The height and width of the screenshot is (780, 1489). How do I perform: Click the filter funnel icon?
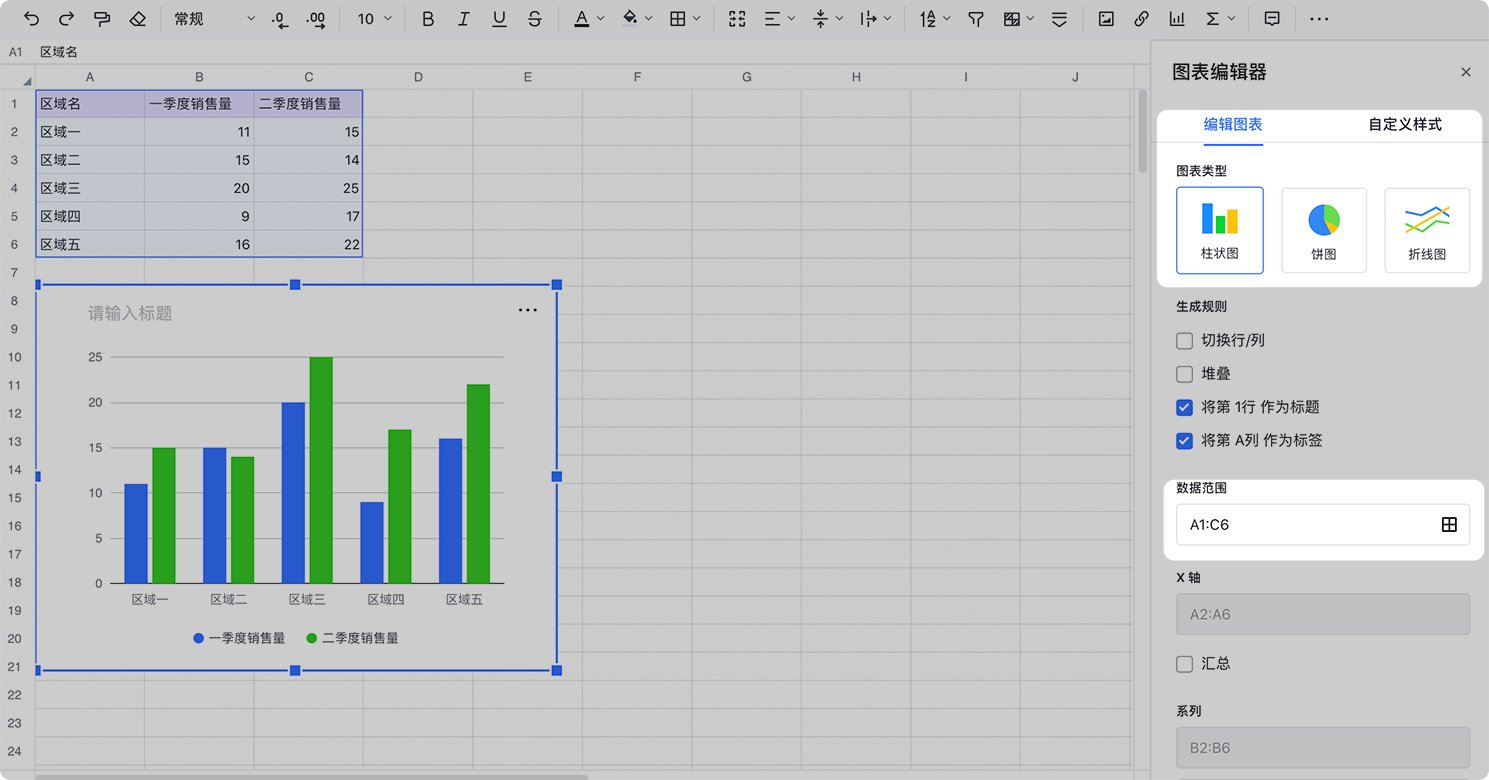pos(976,19)
